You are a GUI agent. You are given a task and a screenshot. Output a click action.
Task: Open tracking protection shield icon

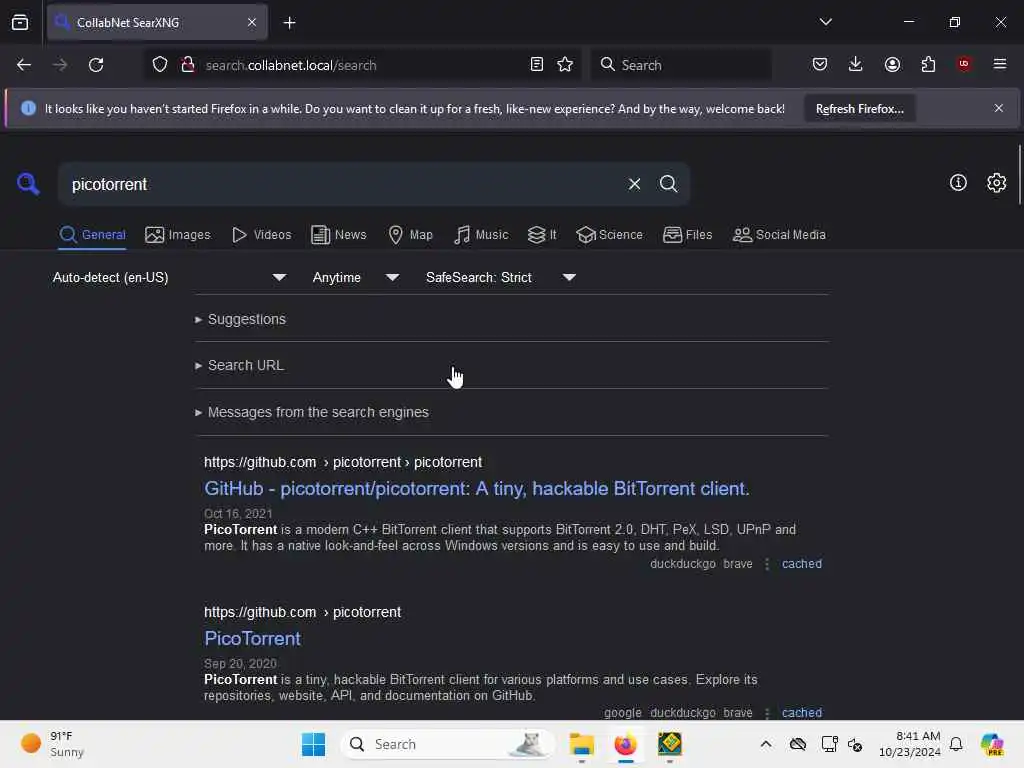160,65
